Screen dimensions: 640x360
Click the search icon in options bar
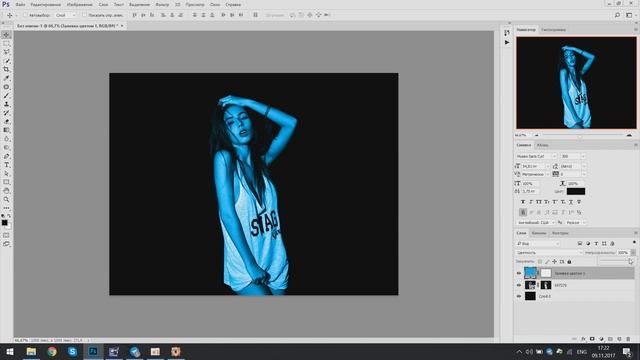(617, 15)
